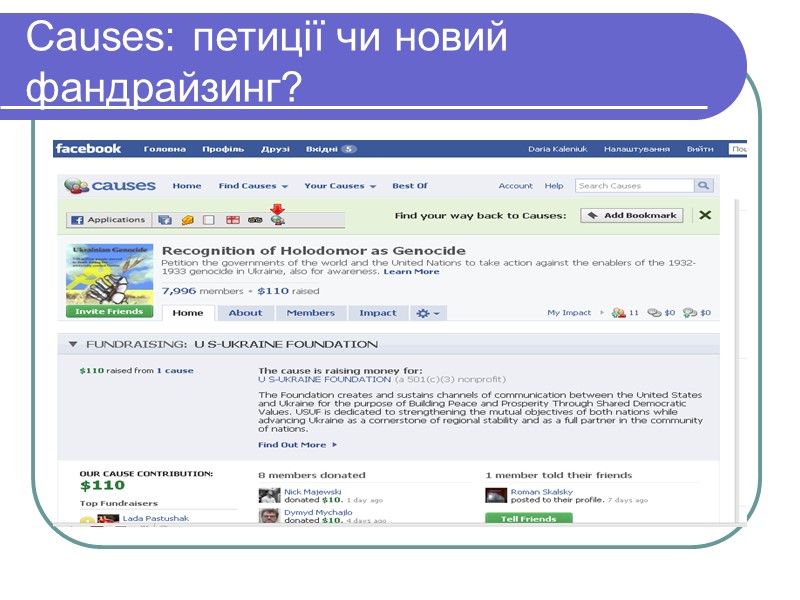Open the gear settings dropdown tab
The image size is (800, 600).
tap(428, 313)
